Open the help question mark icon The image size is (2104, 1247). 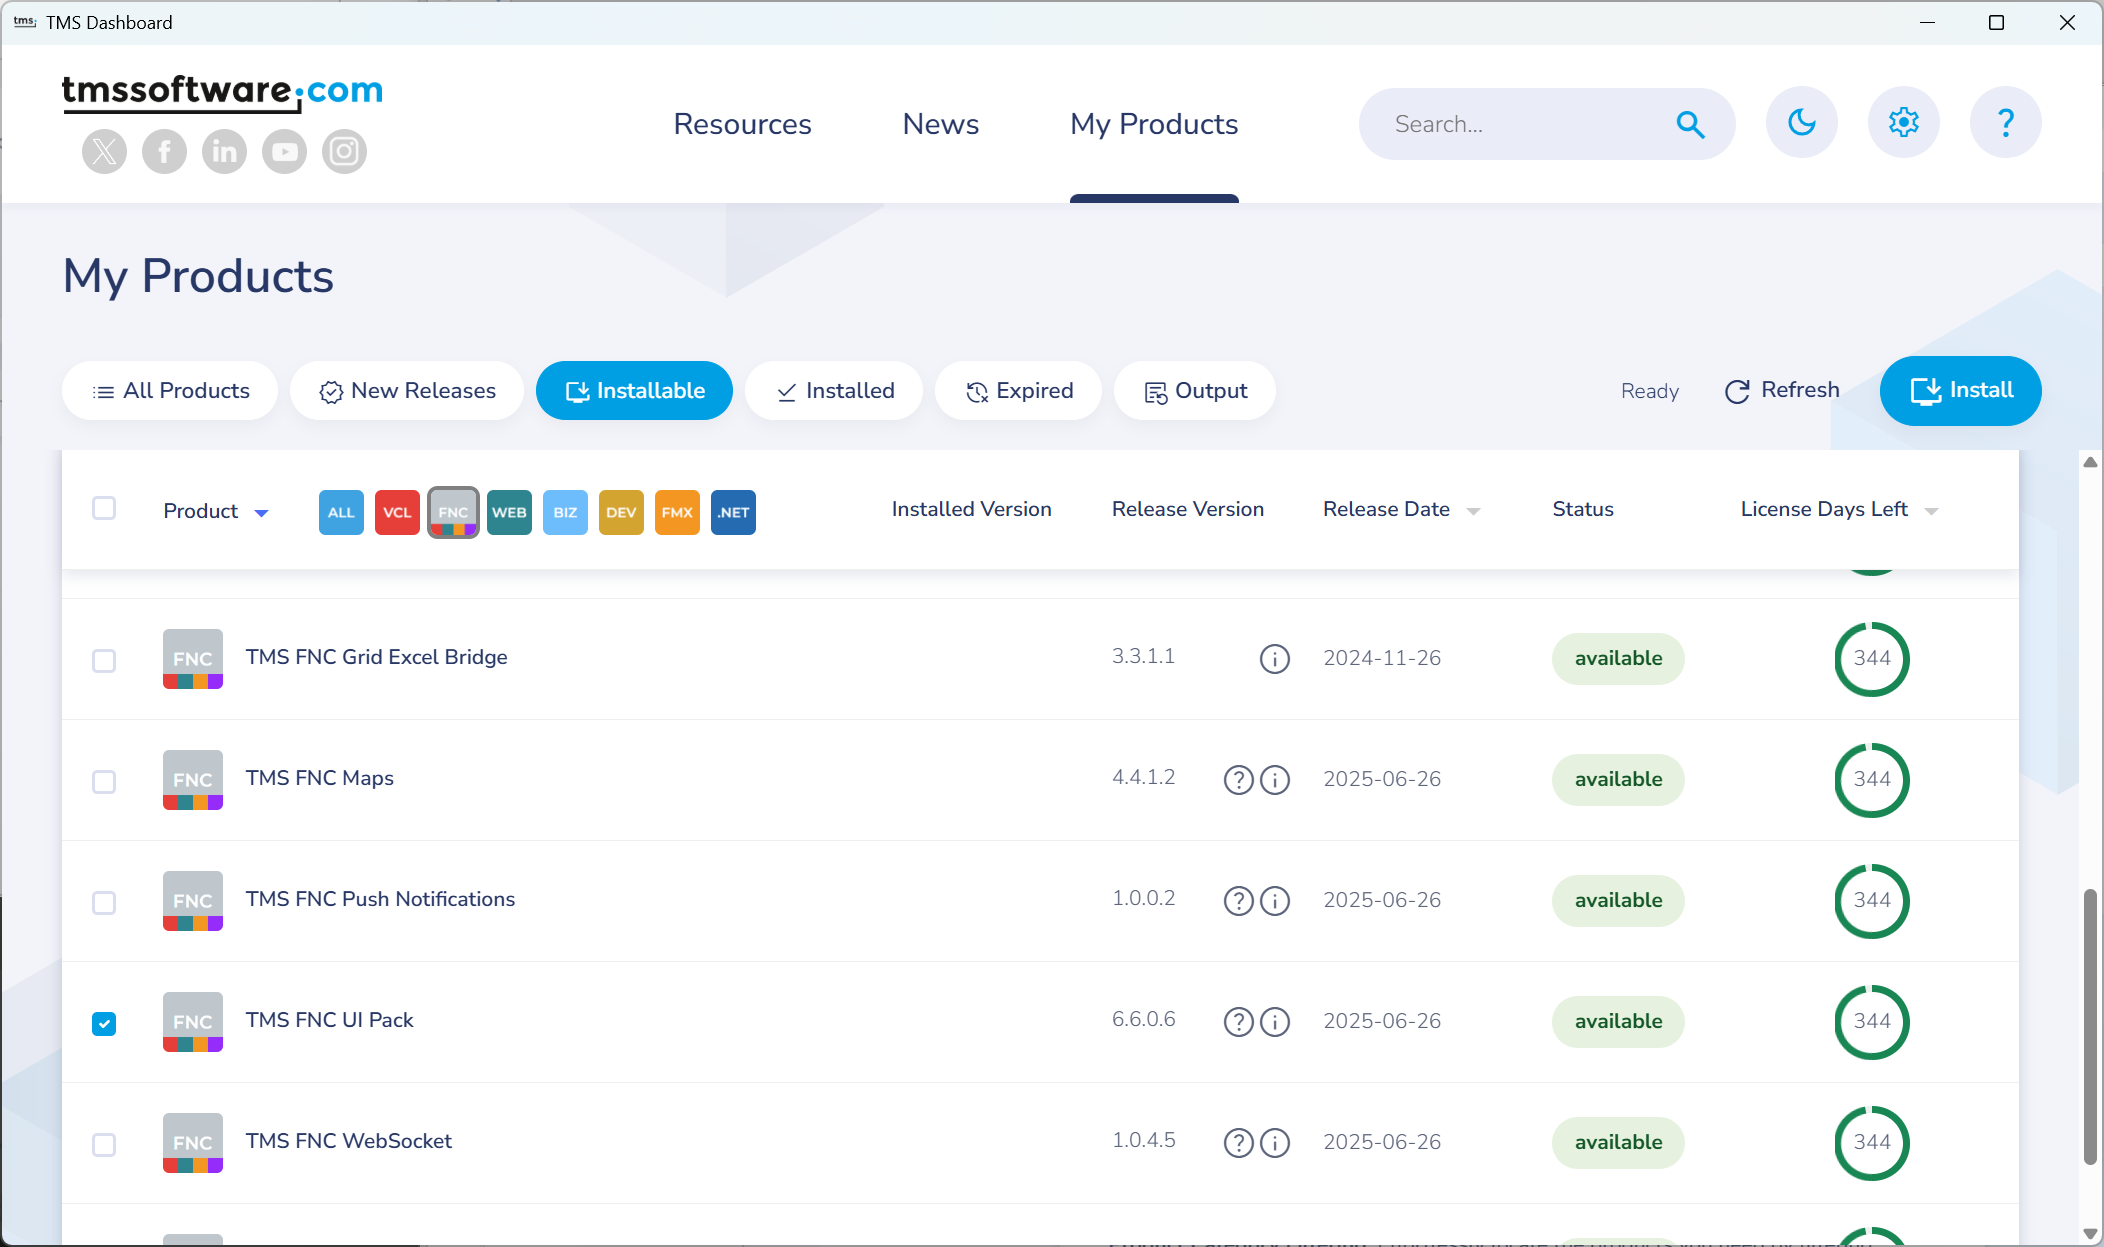pyautogui.click(x=2006, y=122)
